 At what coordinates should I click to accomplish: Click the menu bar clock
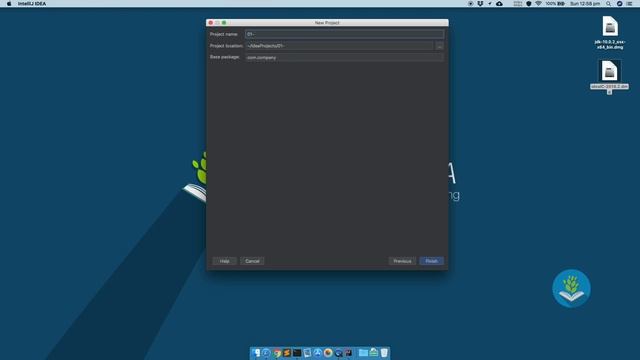585,4
